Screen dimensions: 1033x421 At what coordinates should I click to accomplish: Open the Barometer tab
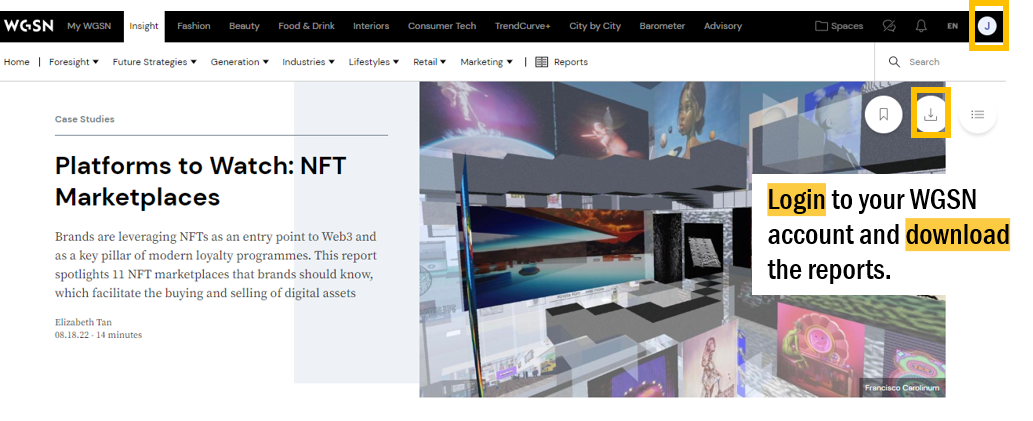662,26
